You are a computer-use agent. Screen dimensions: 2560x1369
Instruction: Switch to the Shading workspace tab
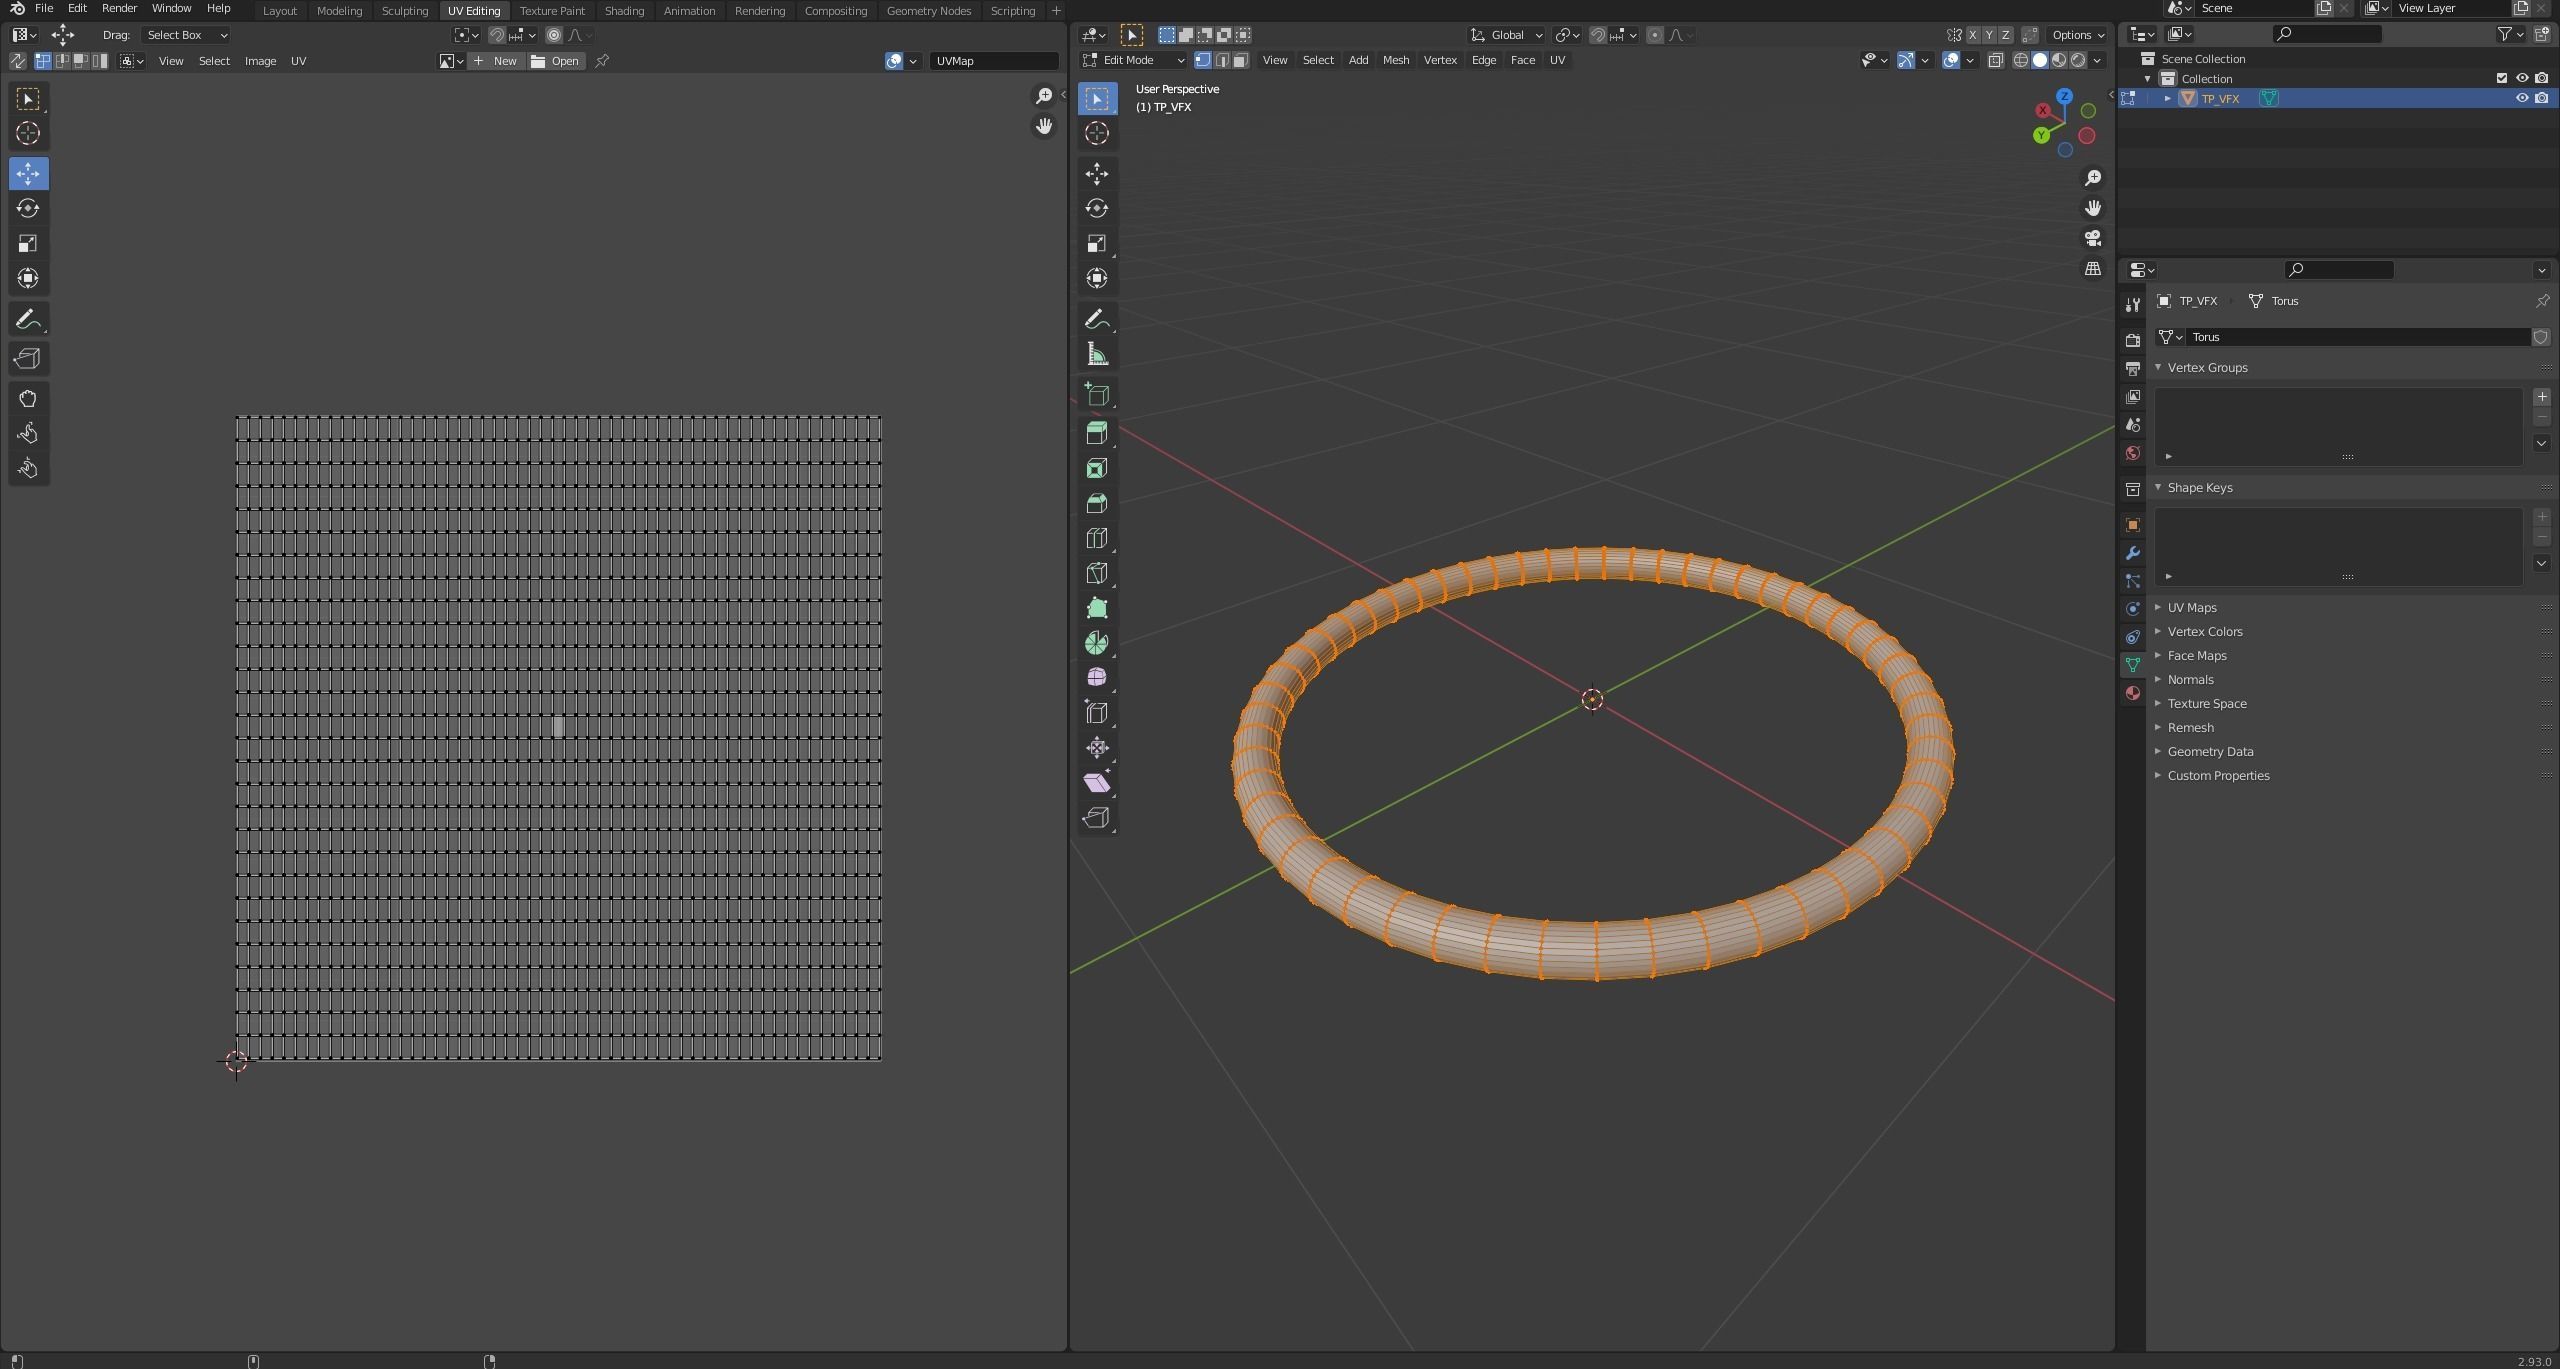[x=624, y=11]
